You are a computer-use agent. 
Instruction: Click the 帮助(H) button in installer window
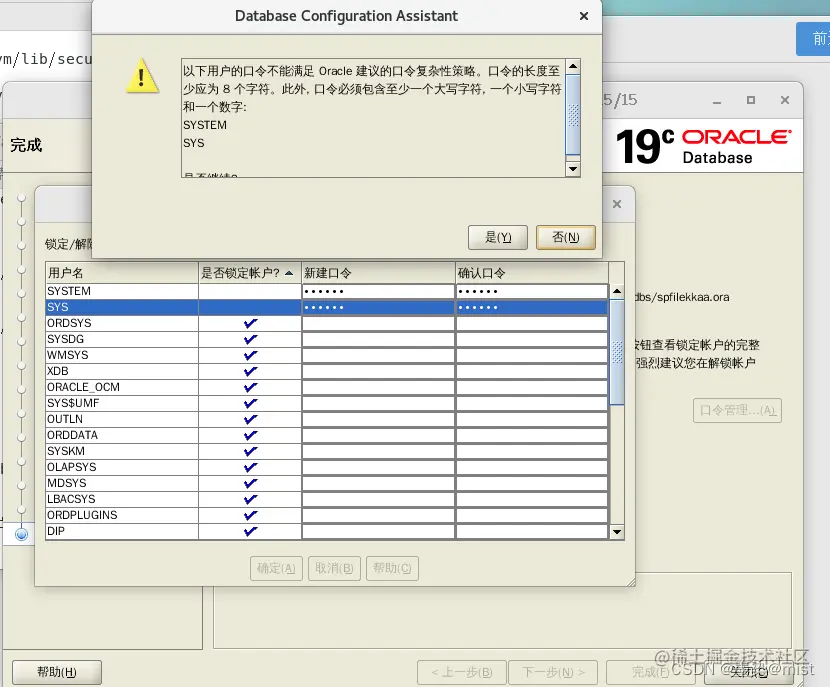[x=57, y=673]
